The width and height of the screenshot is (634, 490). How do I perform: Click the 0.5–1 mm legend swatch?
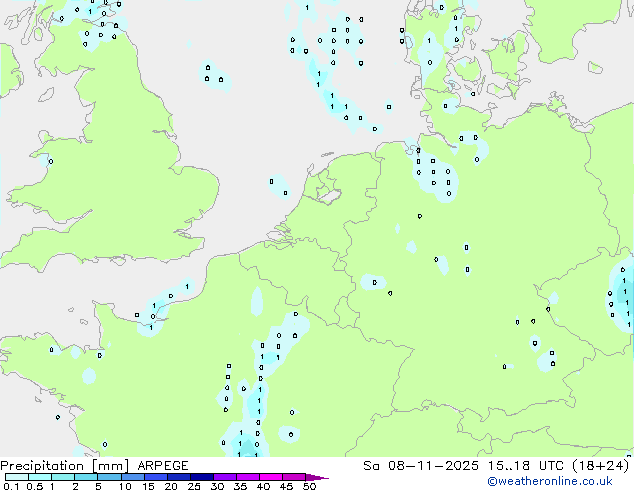[x=40, y=477]
